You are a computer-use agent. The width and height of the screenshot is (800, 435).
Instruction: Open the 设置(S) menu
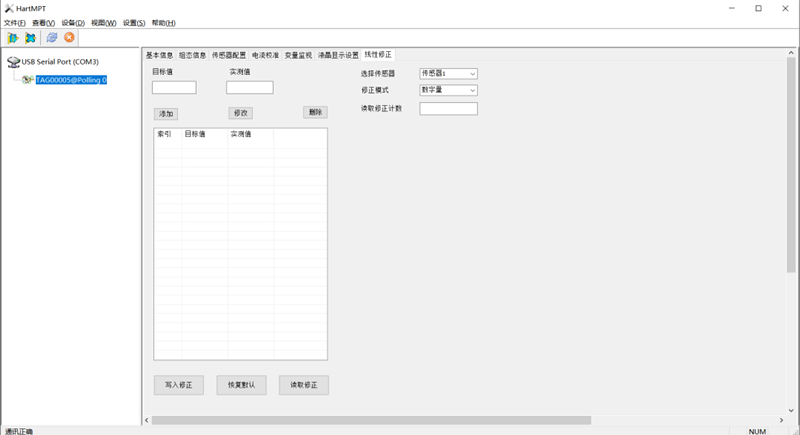point(134,23)
